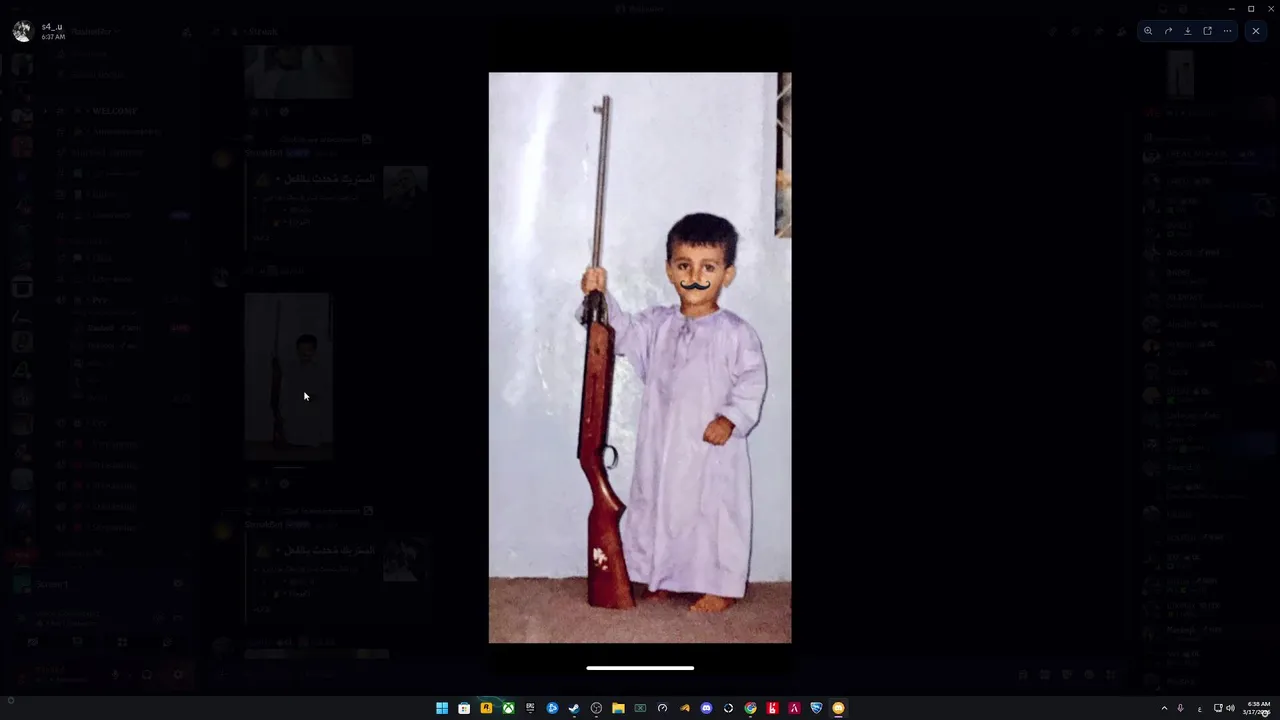Click the s4_u username text
This screenshot has width=1280, height=720.
[52, 27]
